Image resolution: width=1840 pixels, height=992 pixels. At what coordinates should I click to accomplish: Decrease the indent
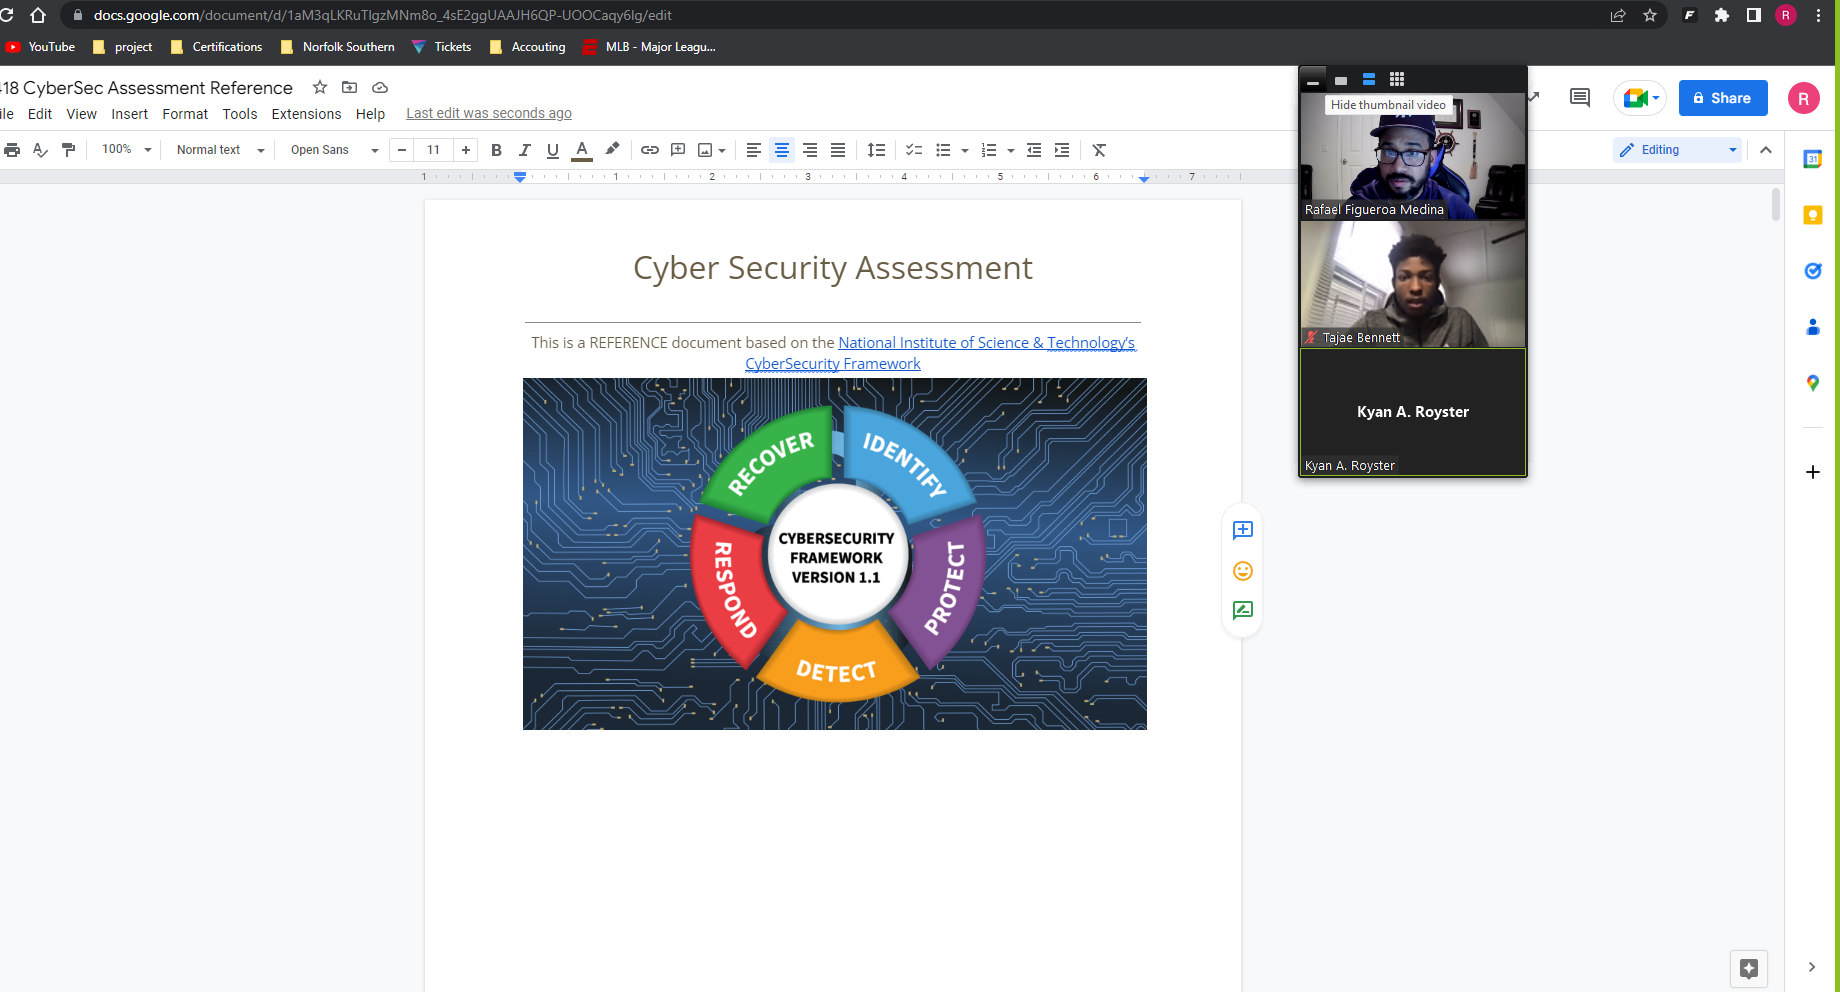1034,150
